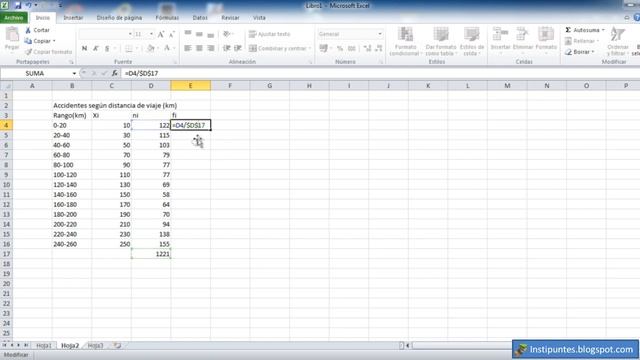
Task: Switch to Diseño de página tab
Action: (x=119, y=18)
